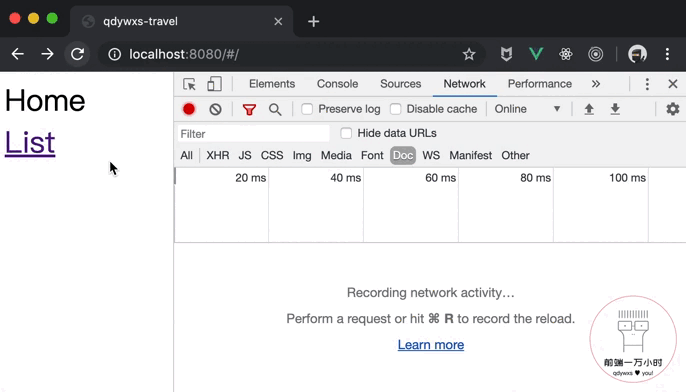This screenshot has height=392, width=686.
Task: Export HAR with the download arrow
Action: 615,109
